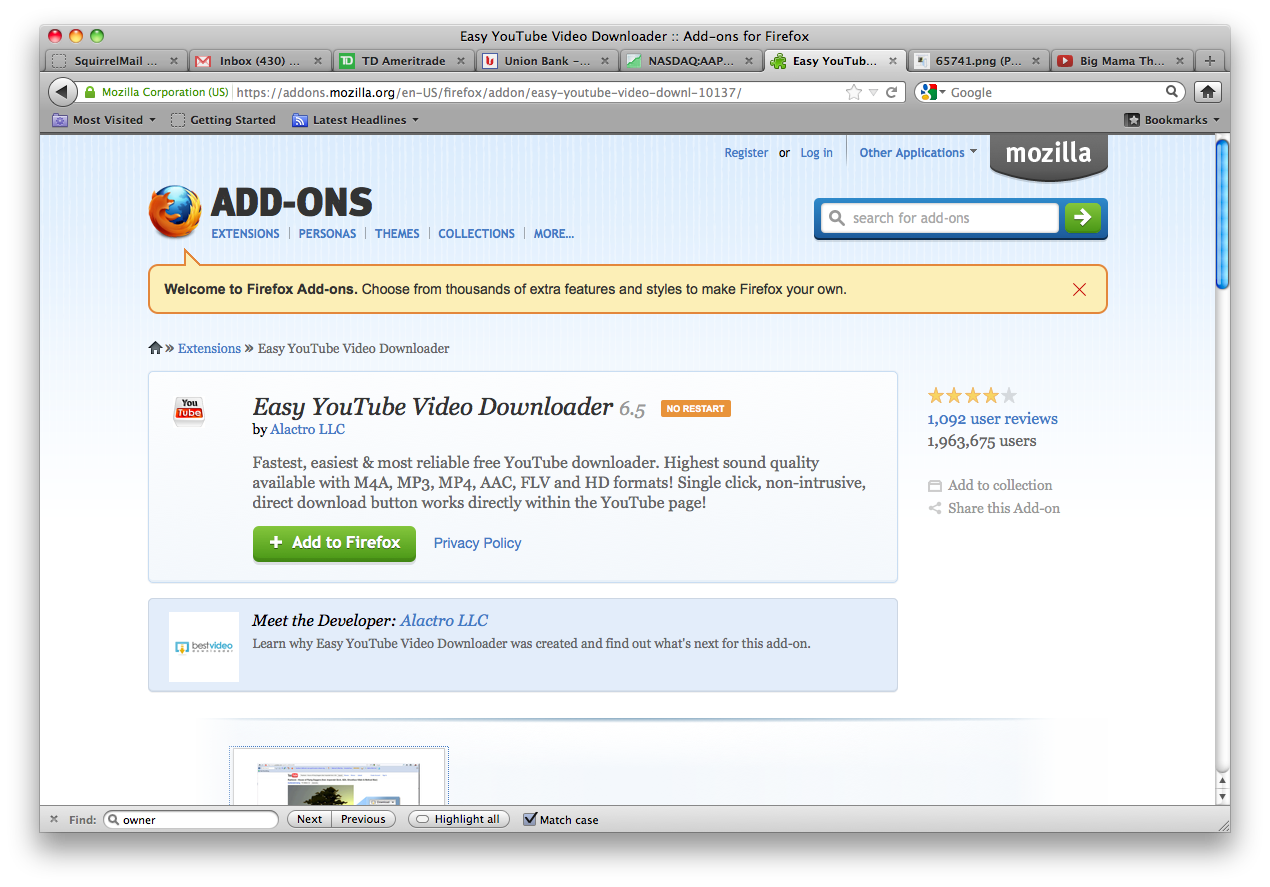1270x887 pixels.
Task: Open the Getting Started bookmark
Action: click(x=223, y=120)
